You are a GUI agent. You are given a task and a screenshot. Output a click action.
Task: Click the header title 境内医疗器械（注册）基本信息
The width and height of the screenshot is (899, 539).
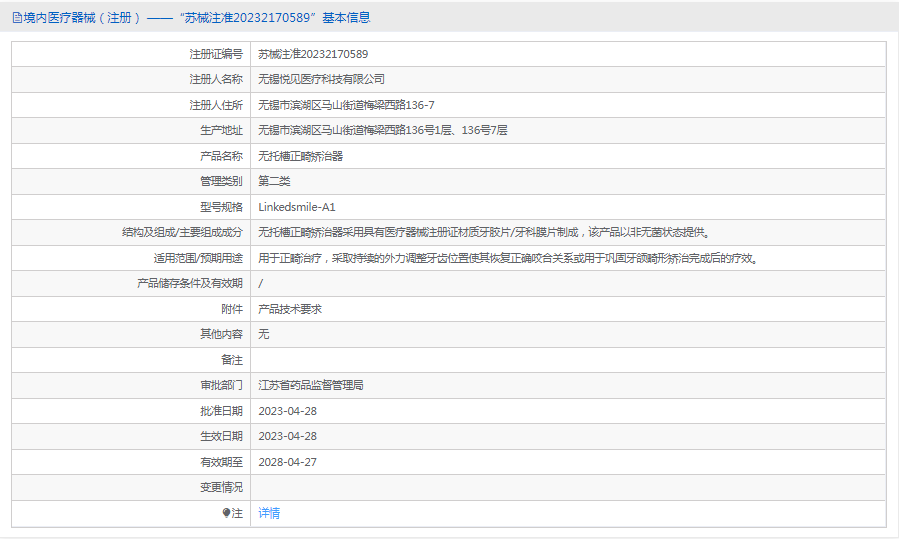coord(197,18)
